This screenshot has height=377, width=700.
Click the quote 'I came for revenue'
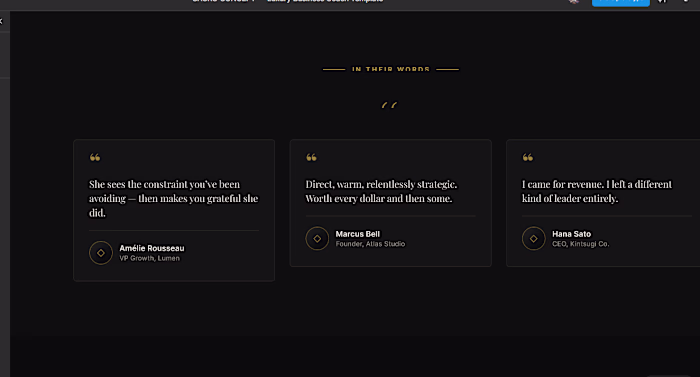(x=597, y=191)
